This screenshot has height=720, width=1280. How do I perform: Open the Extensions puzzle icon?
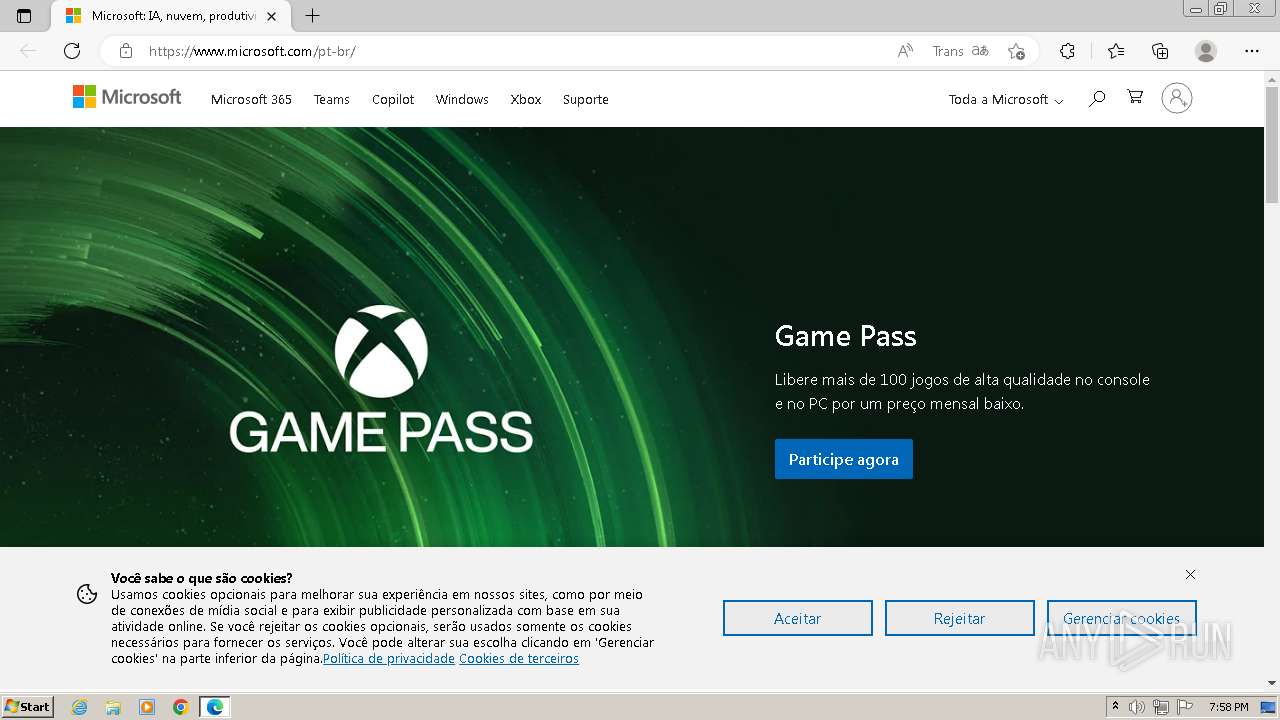(x=1067, y=51)
